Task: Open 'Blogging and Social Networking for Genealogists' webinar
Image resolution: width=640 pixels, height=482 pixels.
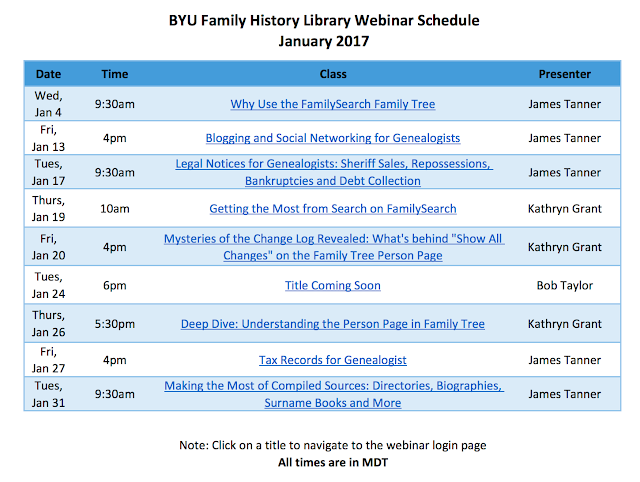Action: (332, 138)
